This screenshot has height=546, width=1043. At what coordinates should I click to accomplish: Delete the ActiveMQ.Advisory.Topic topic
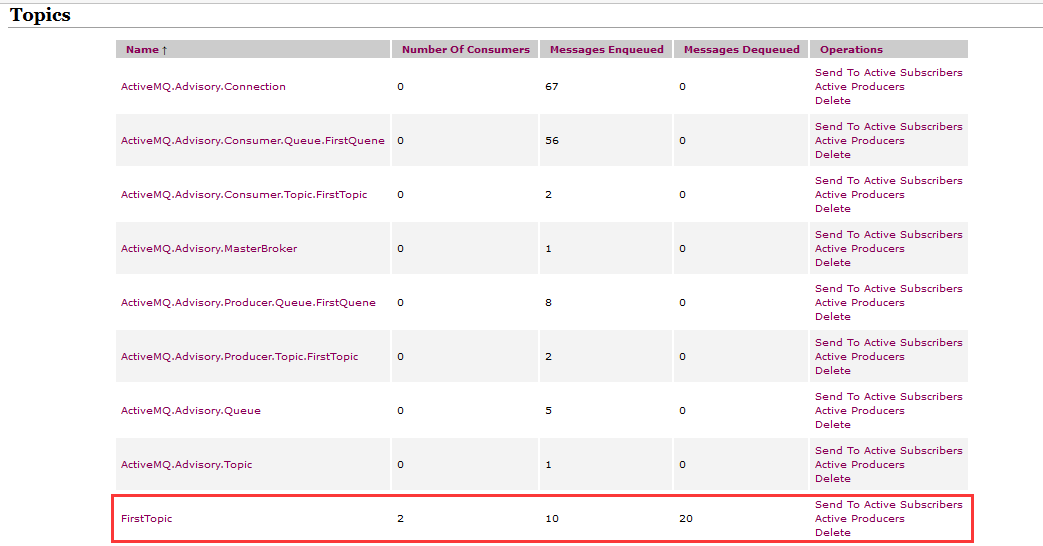[x=833, y=478]
